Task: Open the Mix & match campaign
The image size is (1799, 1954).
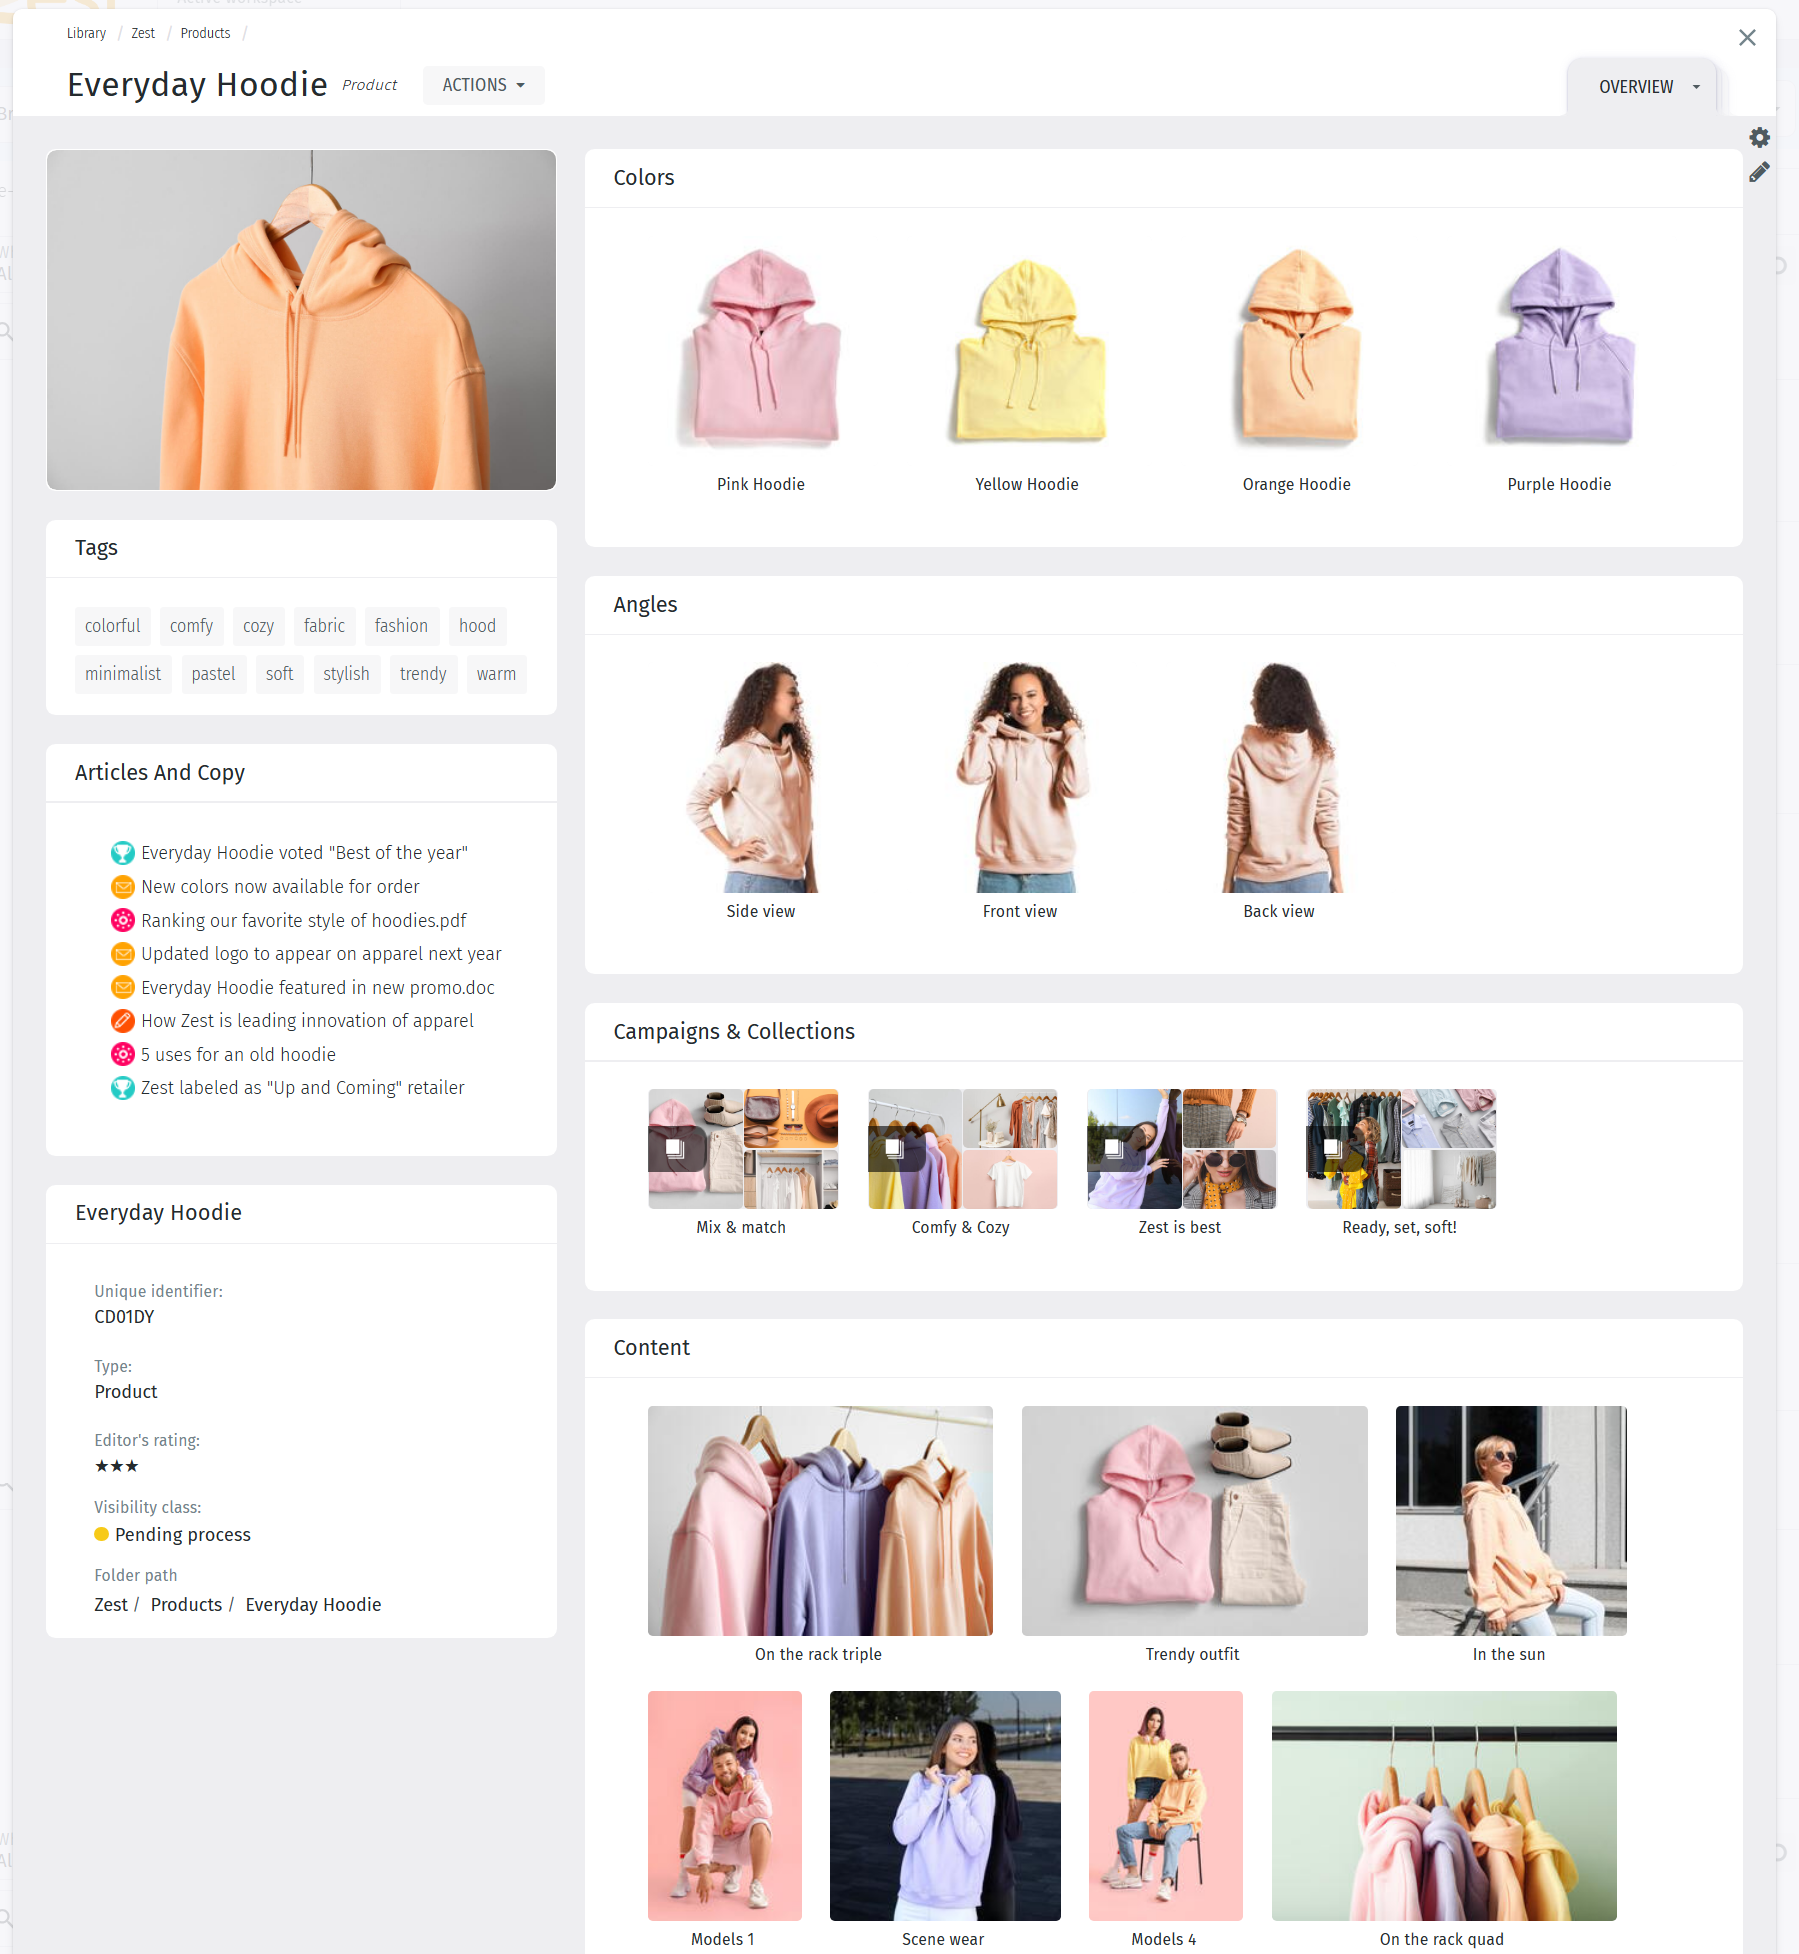Action: [743, 1149]
